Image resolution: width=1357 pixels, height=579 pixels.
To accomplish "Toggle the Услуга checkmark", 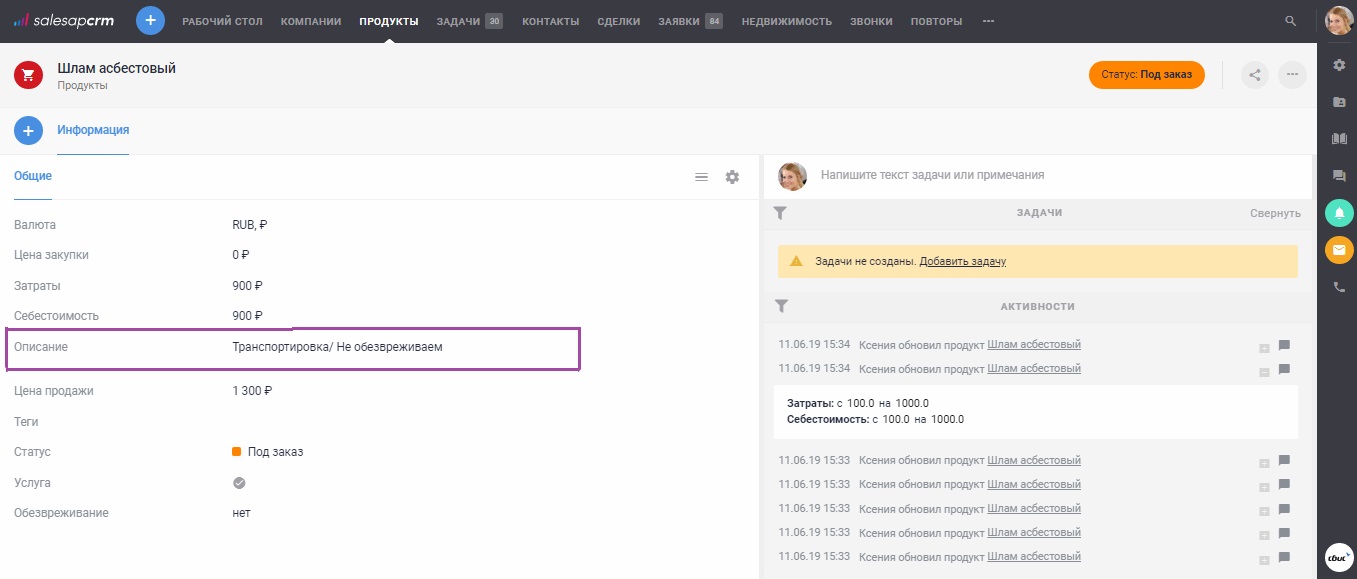I will tap(239, 483).
